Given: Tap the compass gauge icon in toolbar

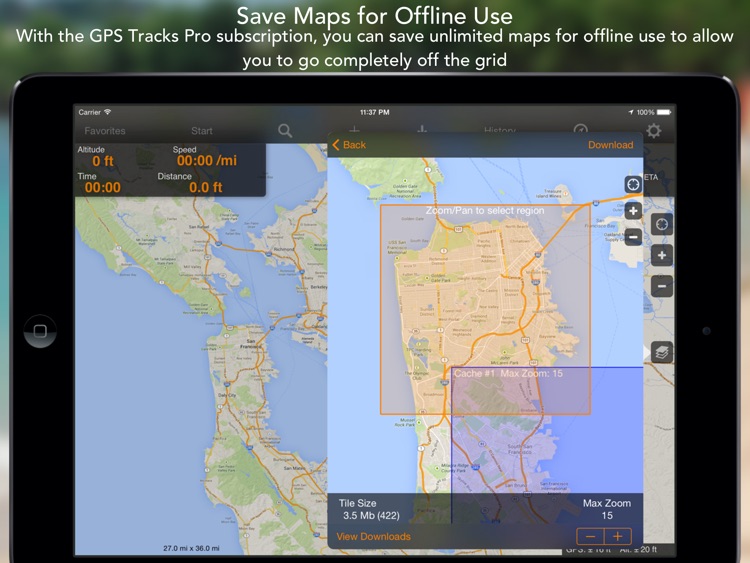Looking at the screenshot, I should [580, 129].
